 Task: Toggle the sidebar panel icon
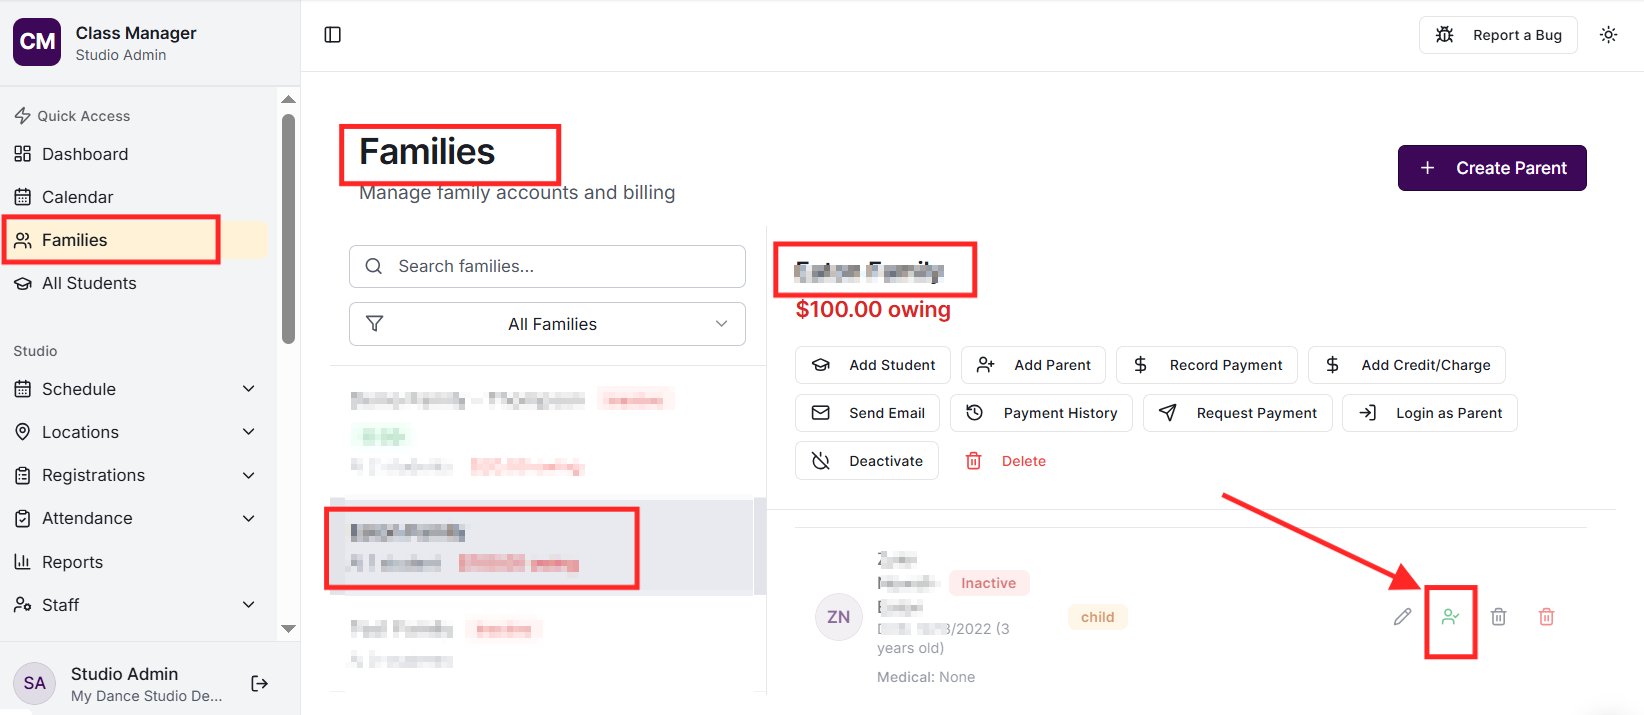[x=333, y=35]
